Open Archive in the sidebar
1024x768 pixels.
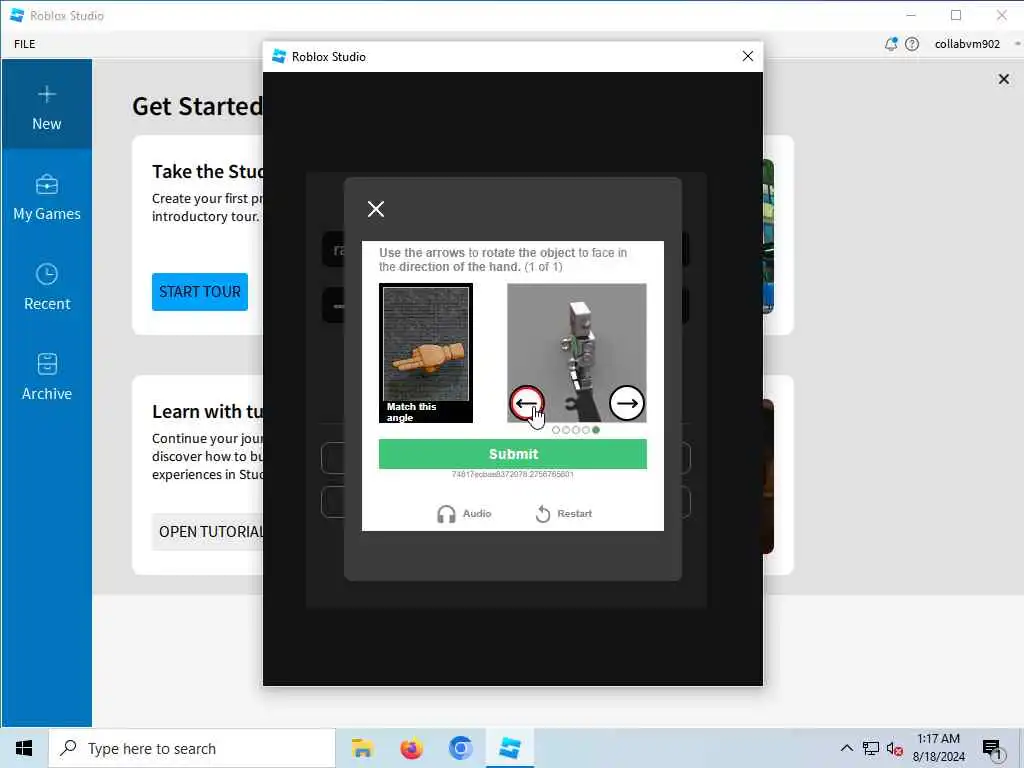click(x=46, y=377)
